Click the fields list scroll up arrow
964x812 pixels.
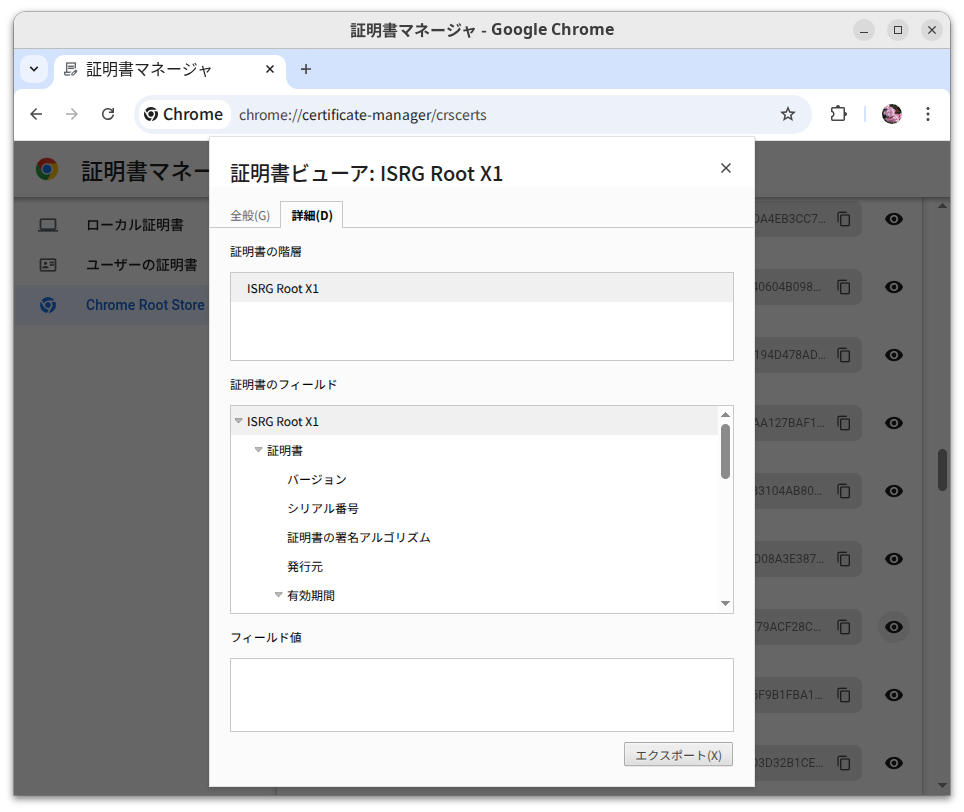point(725,414)
